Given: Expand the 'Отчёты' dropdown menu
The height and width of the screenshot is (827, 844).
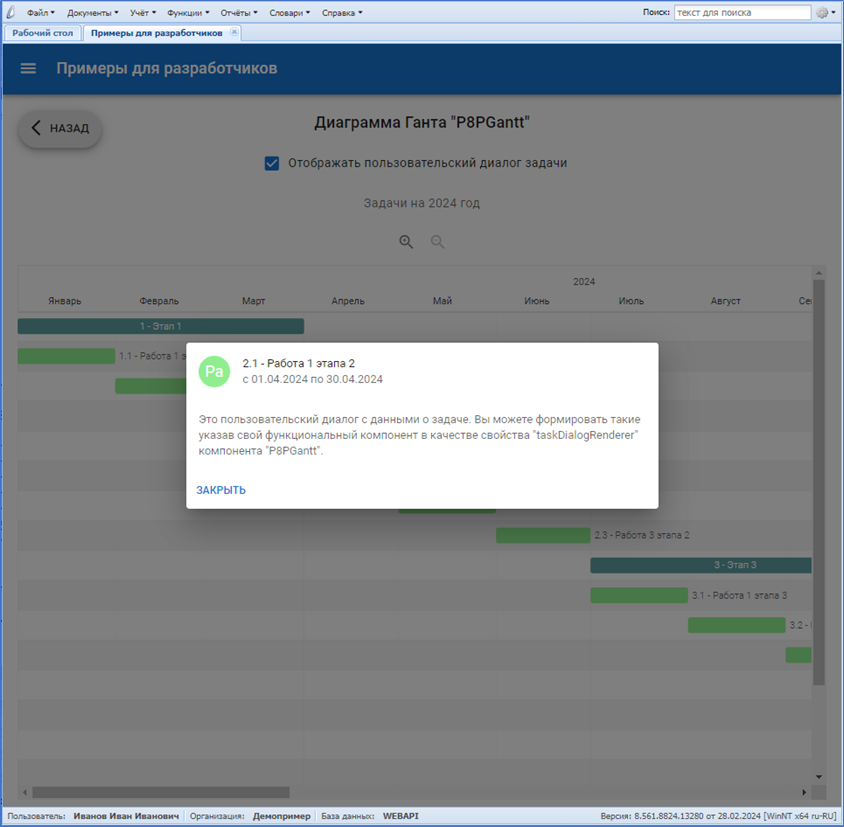Looking at the screenshot, I should (x=240, y=13).
